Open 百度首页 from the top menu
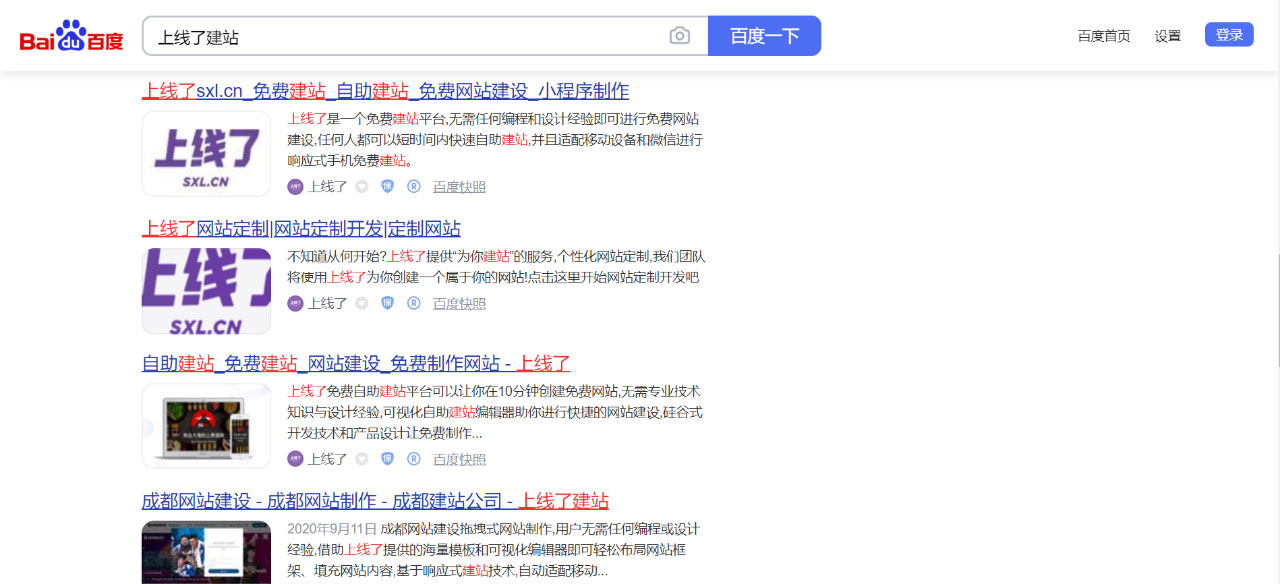The image size is (1280, 584). click(1103, 35)
